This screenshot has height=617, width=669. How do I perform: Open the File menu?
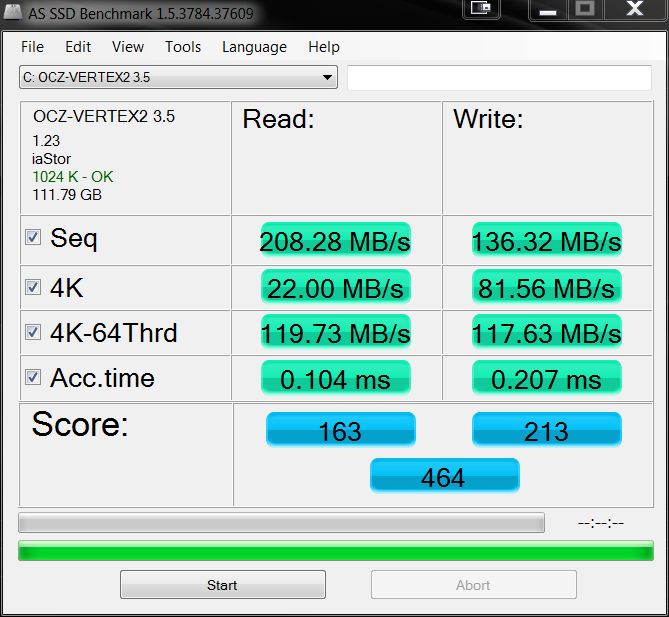pyautogui.click(x=32, y=47)
